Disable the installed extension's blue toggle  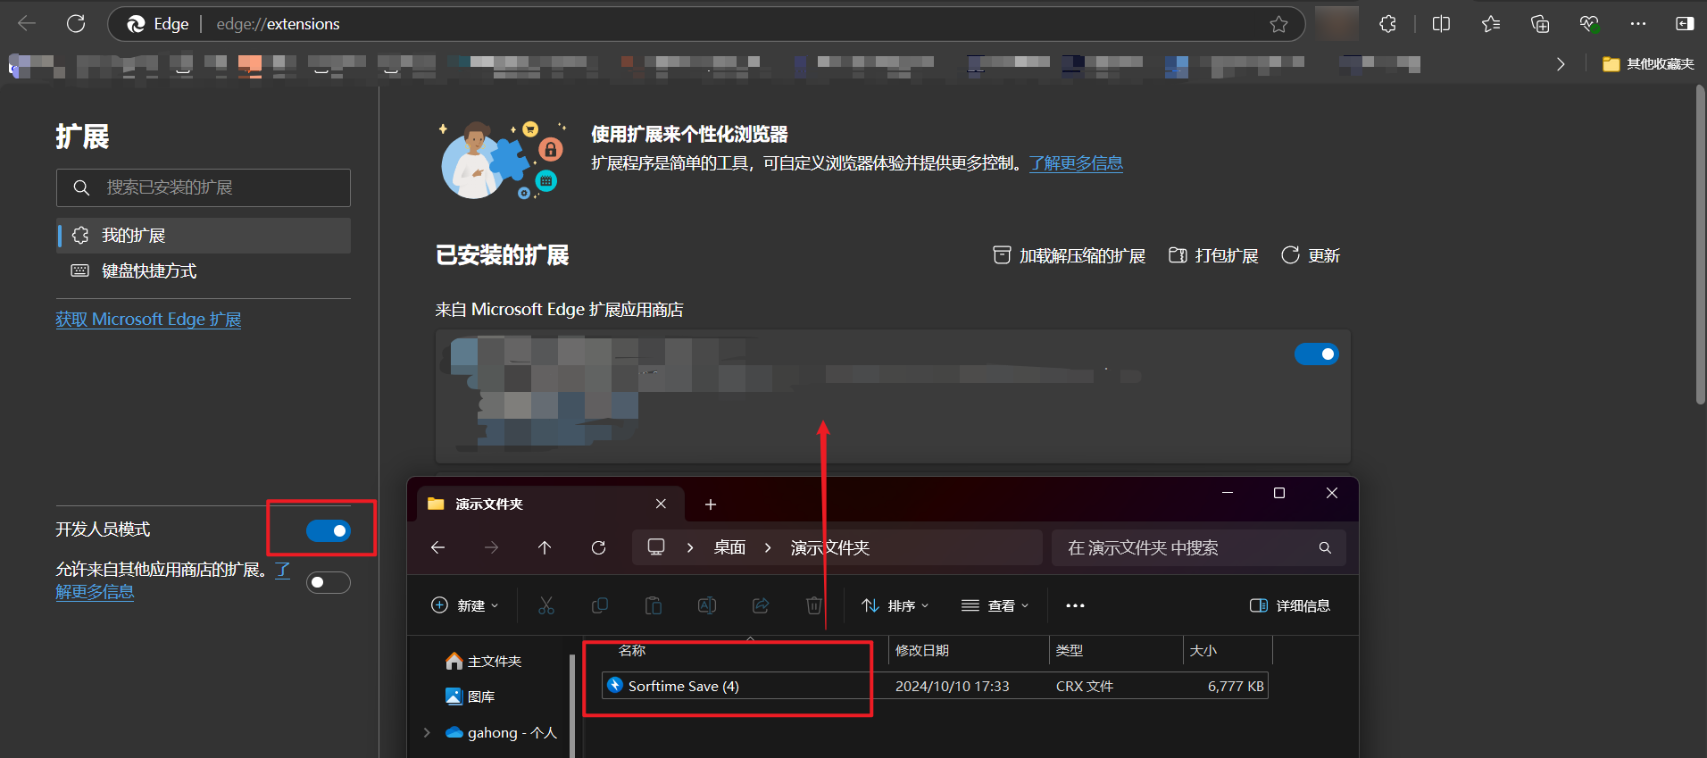(1316, 354)
